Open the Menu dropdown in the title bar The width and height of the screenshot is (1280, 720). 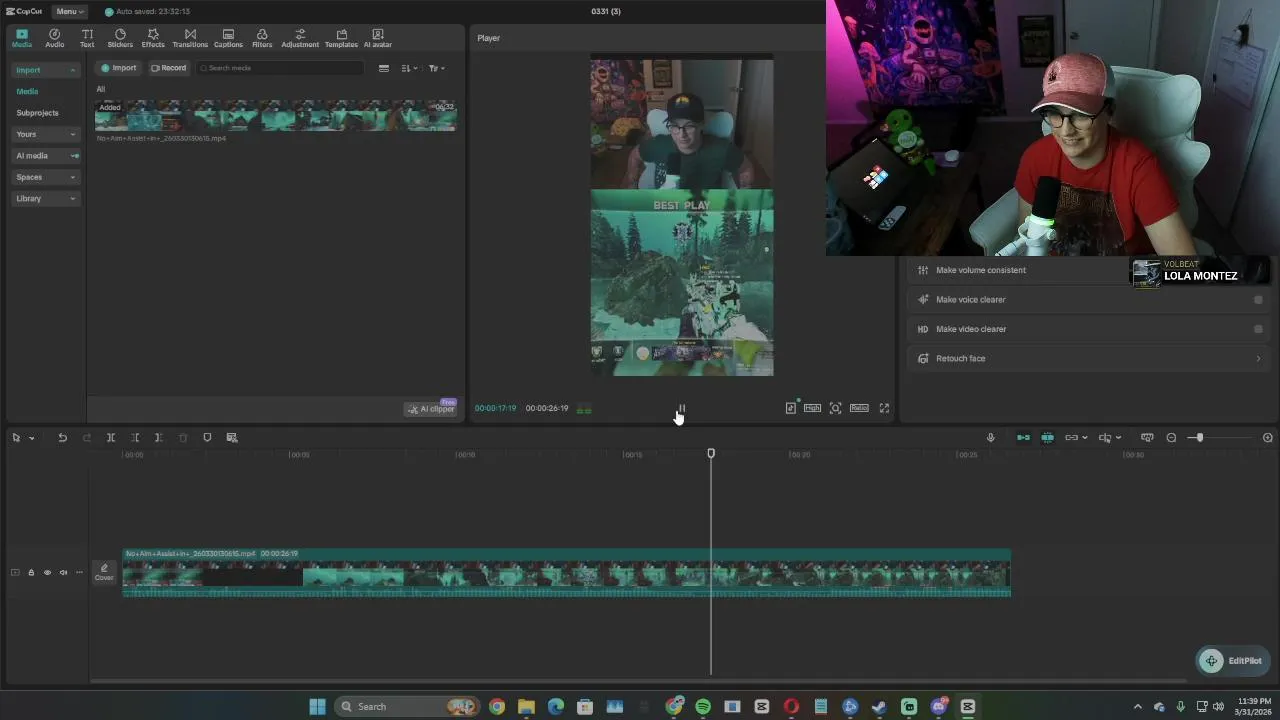pyautogui.click(x=68, y=11)
